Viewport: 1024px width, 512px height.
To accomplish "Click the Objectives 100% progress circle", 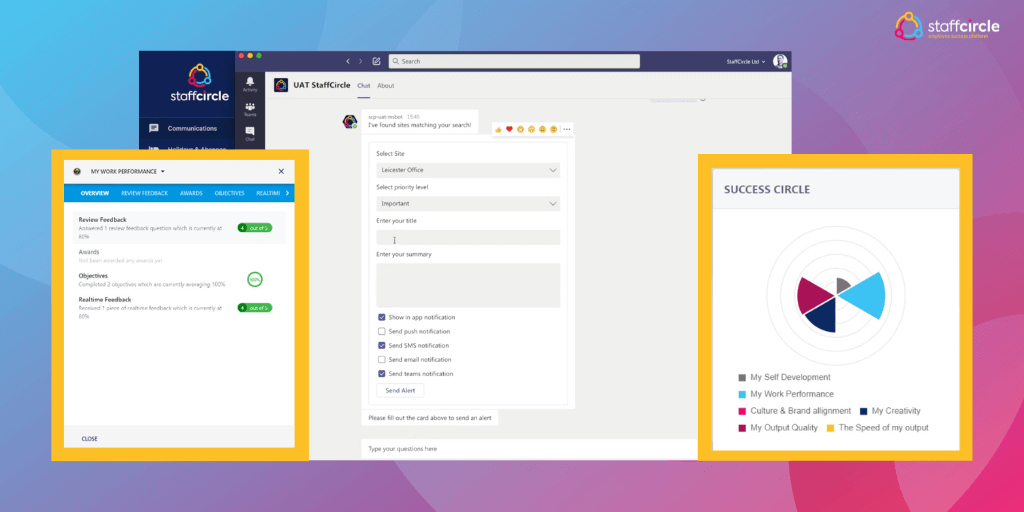I will [255, 280].
